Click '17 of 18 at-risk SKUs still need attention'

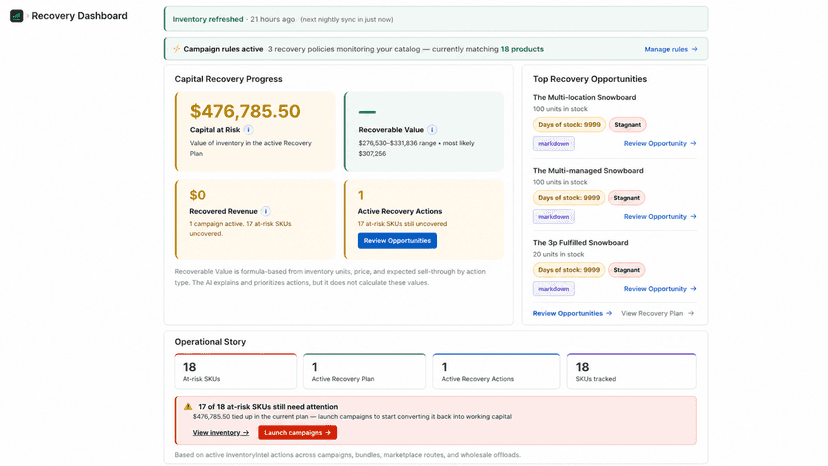pos(268,406)
